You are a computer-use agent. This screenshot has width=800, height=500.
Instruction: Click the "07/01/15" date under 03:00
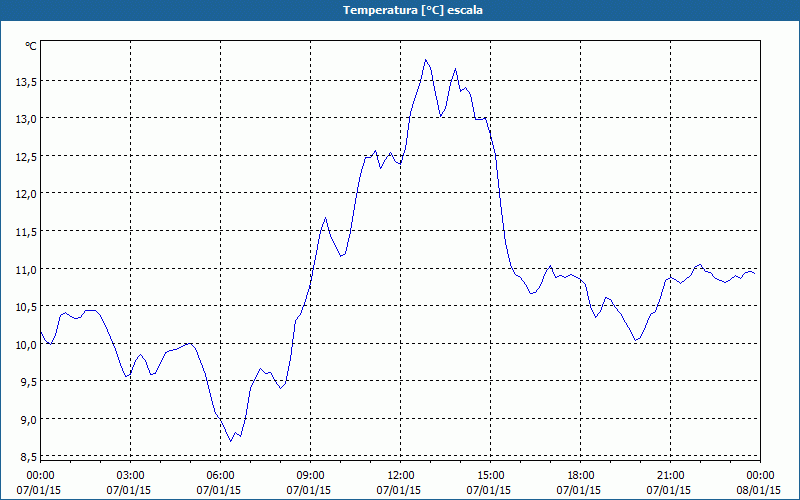(129, 490)
